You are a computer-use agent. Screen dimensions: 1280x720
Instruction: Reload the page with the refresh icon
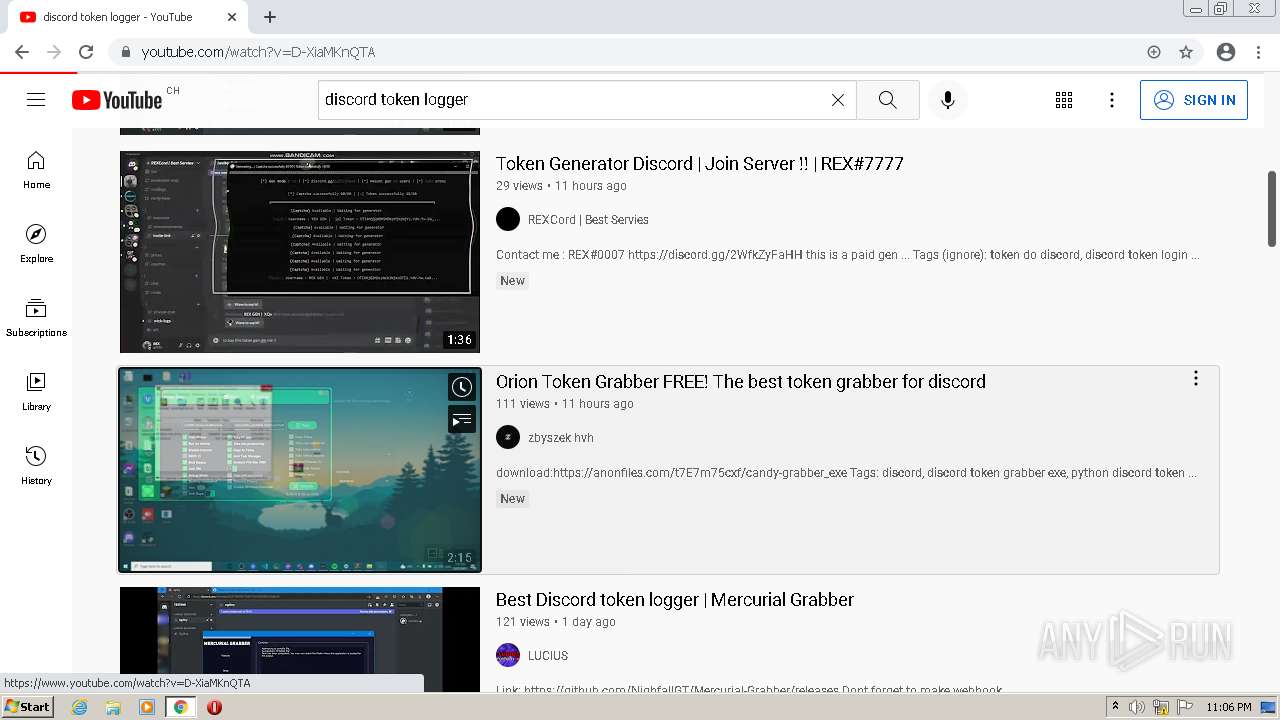coord(86,52)
